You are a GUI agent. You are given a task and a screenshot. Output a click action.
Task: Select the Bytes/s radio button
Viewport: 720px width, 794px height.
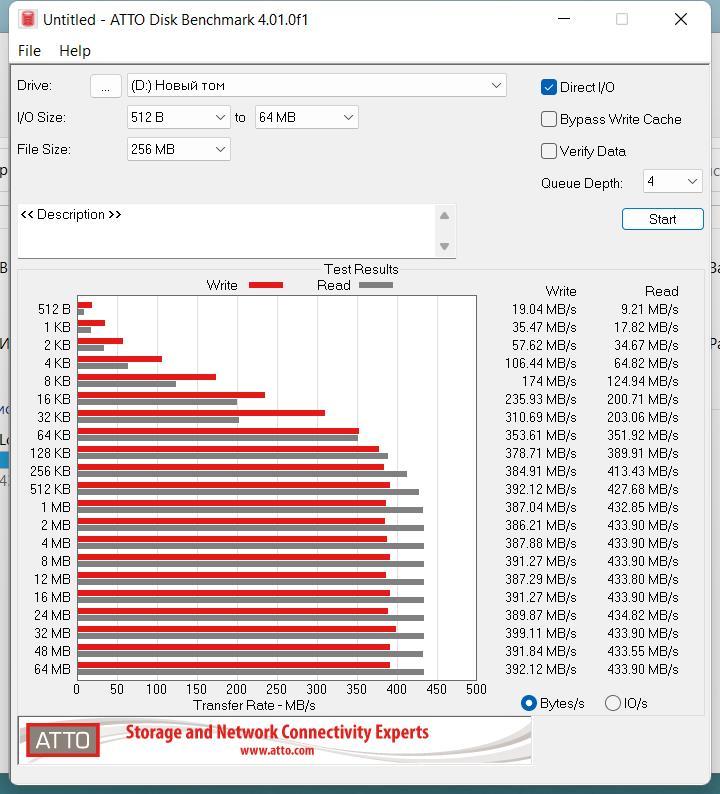pos(529,703)
